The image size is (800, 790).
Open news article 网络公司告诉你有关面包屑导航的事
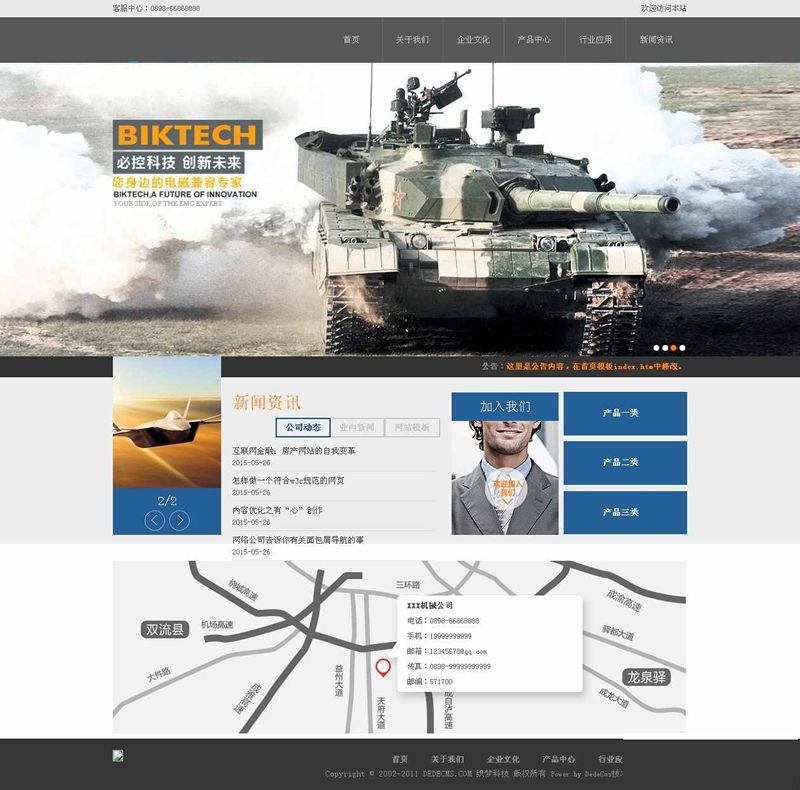(298, 540)
